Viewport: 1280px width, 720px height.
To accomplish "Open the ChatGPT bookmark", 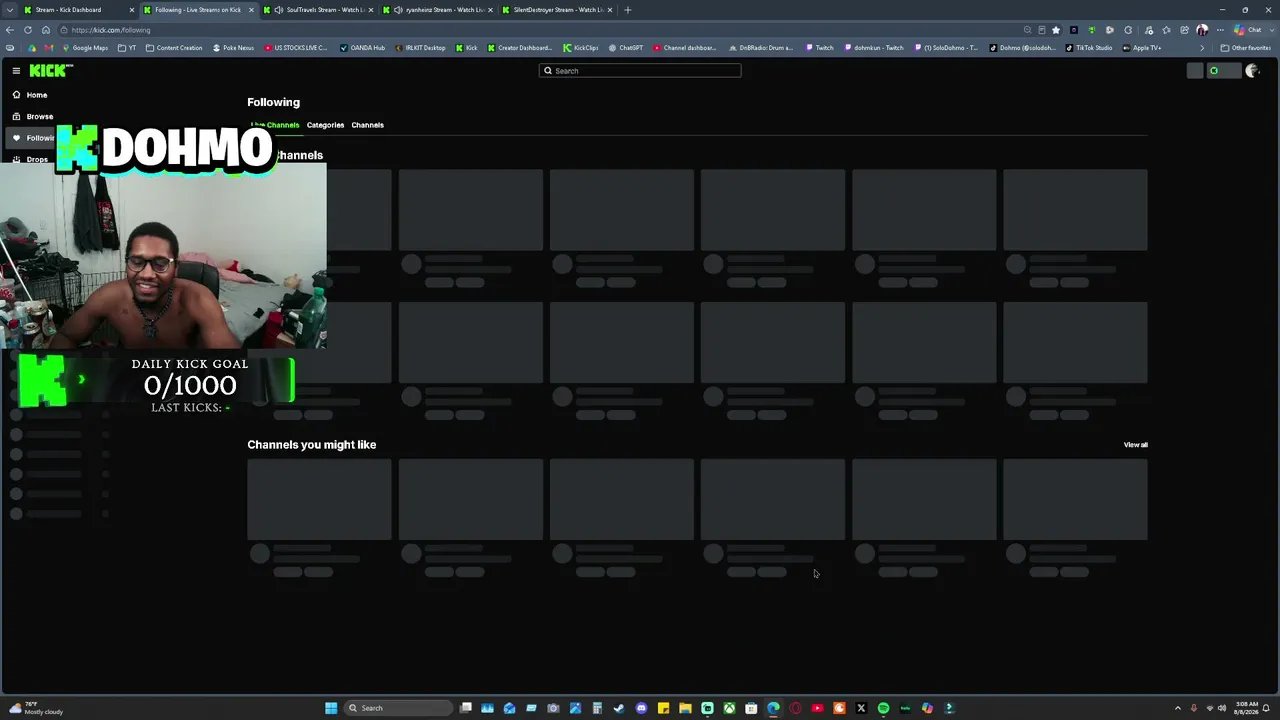I will [x=625, y=48].
